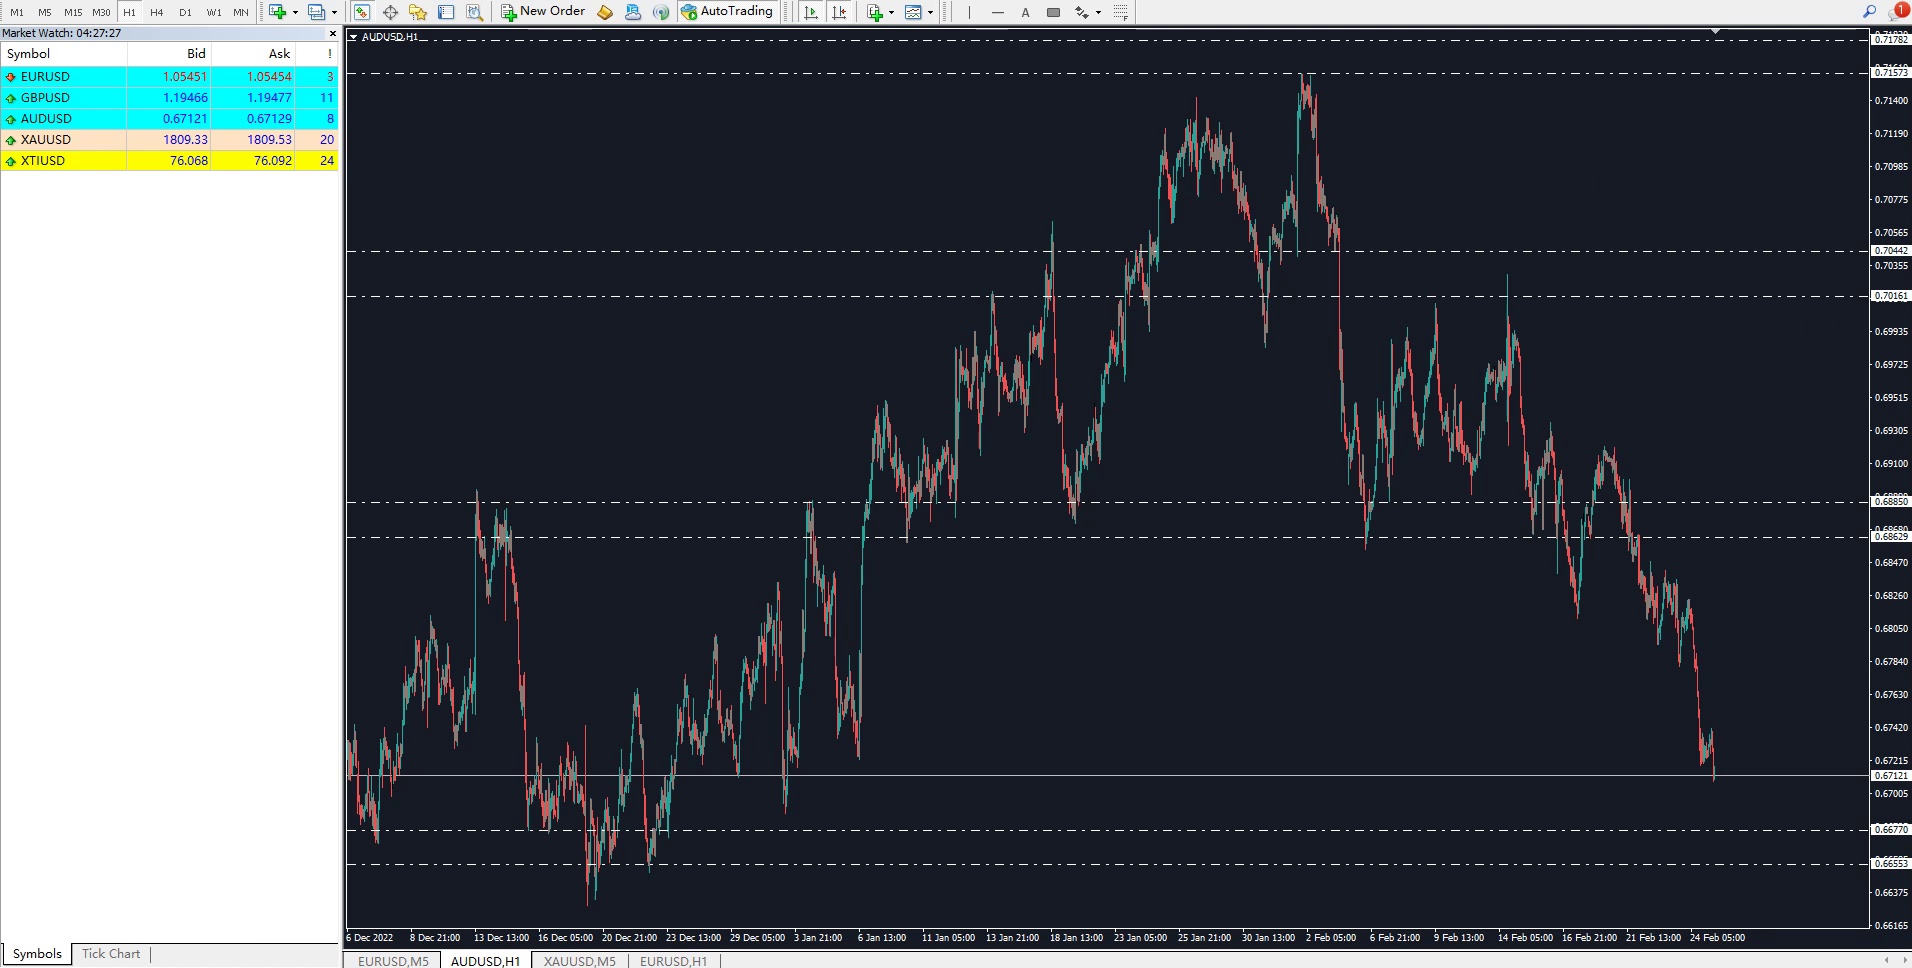1912x968 pixels.
Task: Expand the new chart dropdown arrow
Action: click(295, 12)
